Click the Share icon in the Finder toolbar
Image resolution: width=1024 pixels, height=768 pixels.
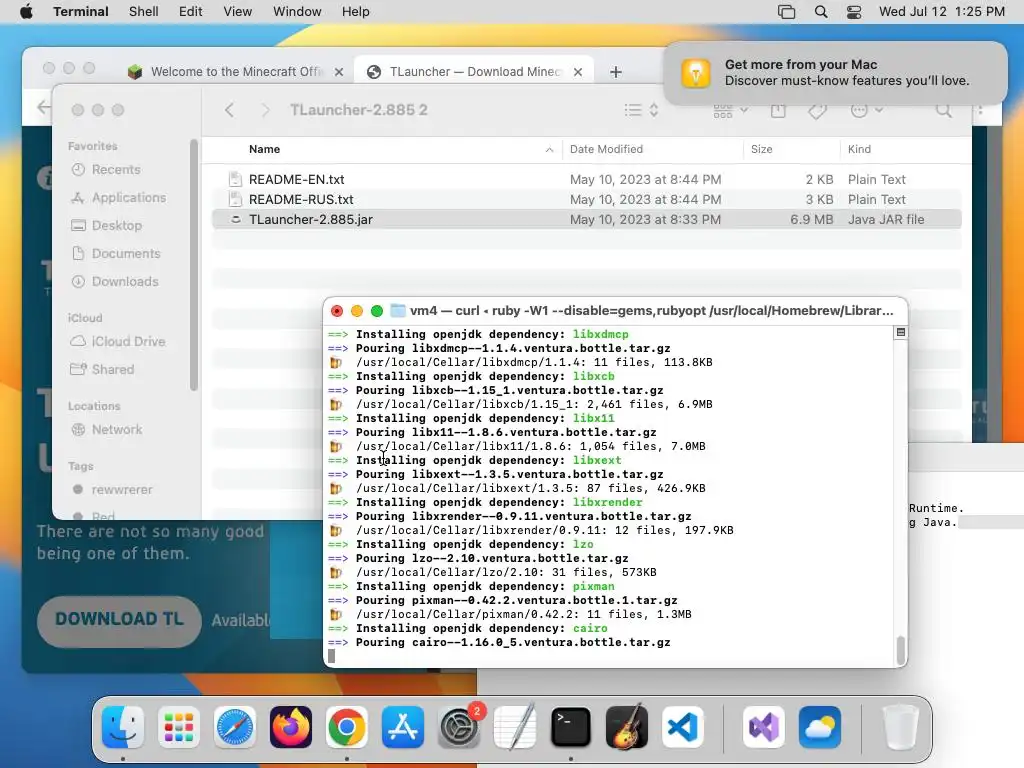(778, 110)
